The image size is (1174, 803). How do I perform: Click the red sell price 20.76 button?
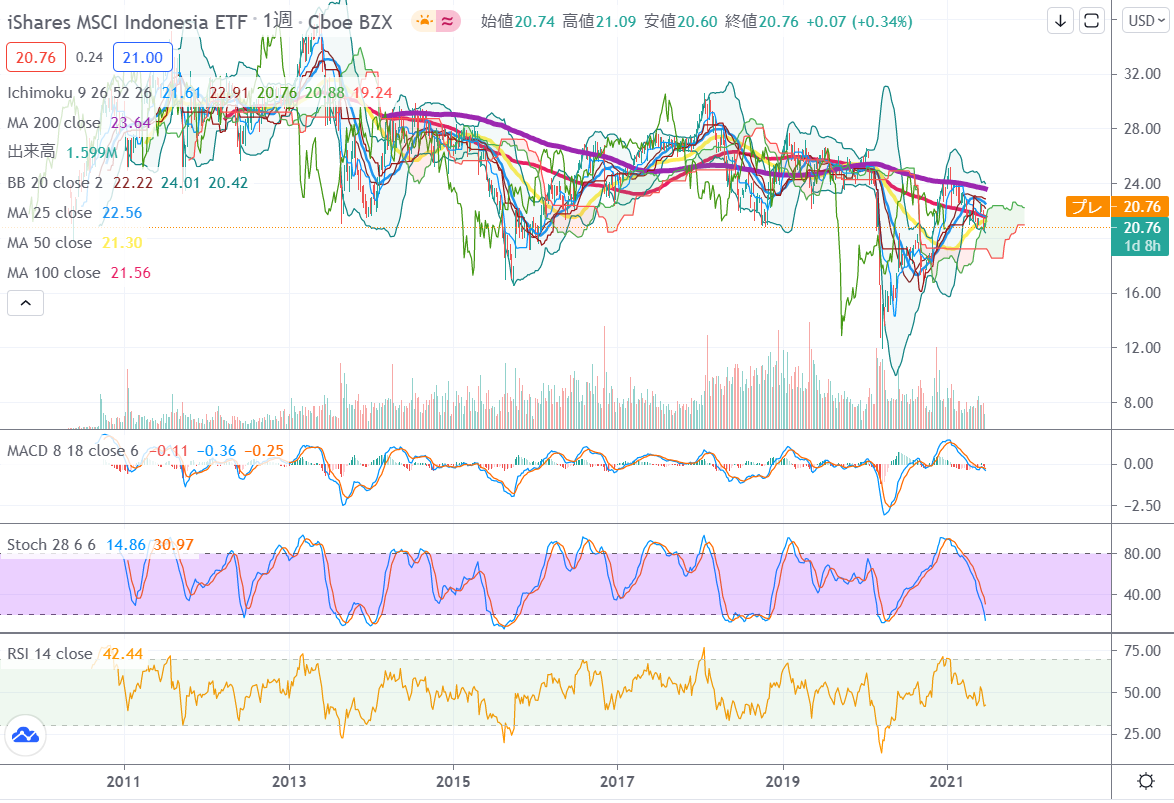[x=36, y=58]
